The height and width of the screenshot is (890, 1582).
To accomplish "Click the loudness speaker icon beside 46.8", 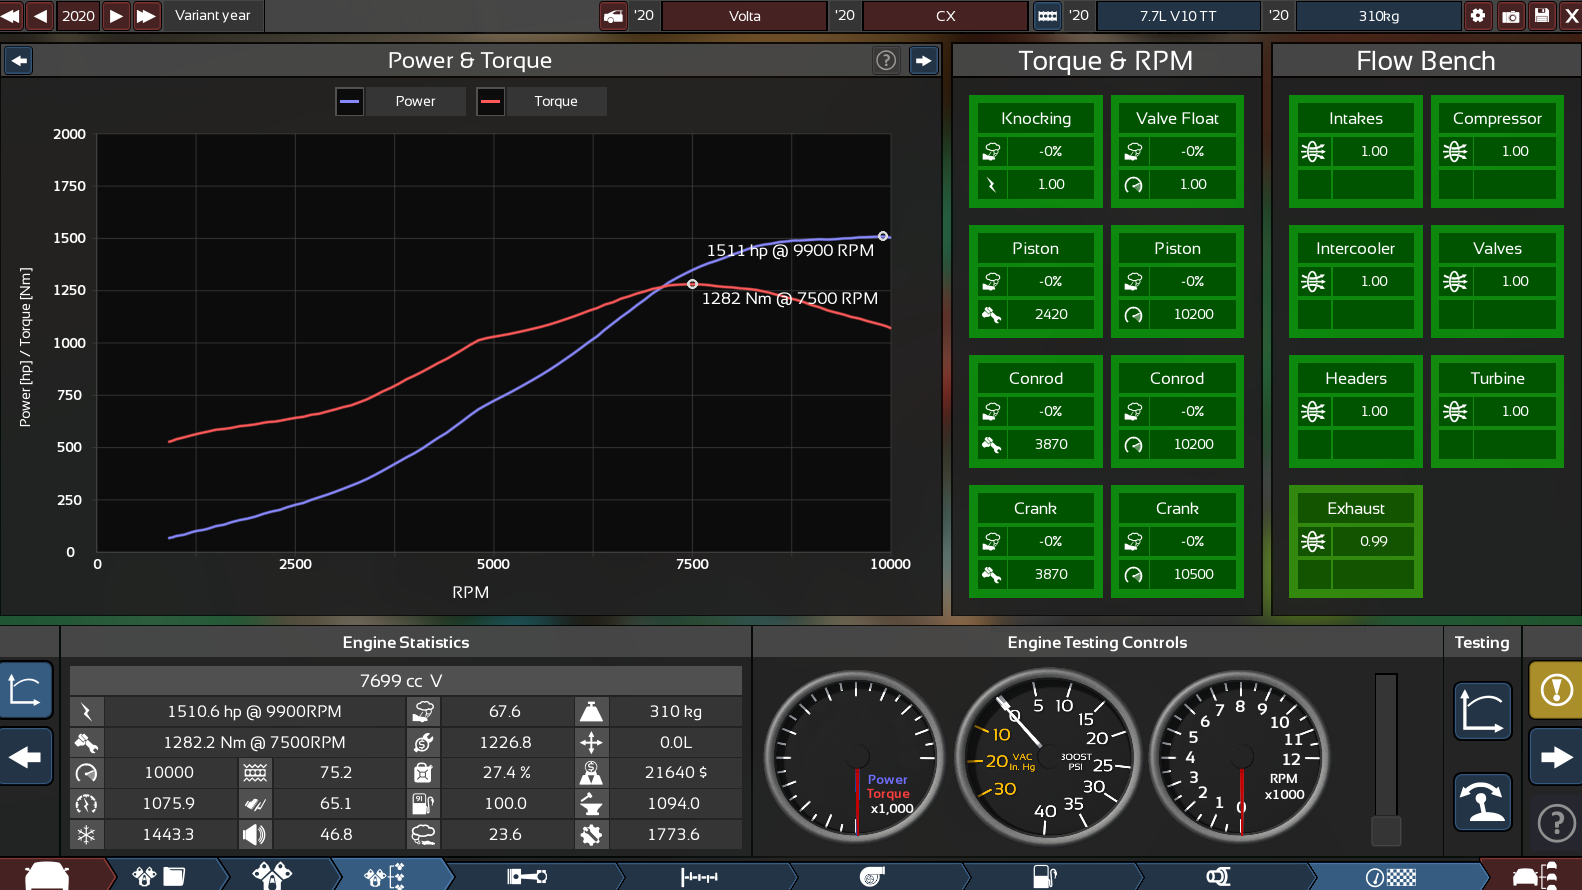I will [255, 834].
